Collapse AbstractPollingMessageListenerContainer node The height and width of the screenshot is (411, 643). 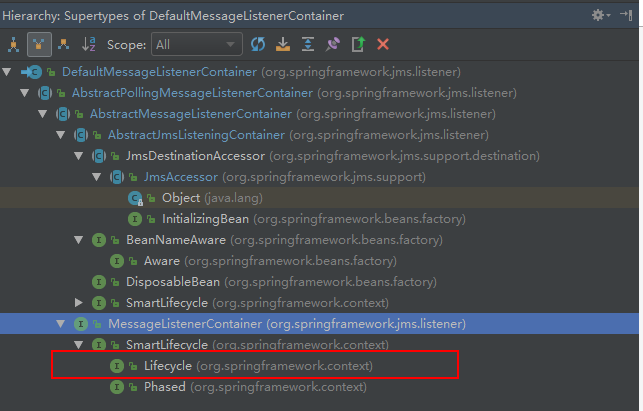click(25, 93)
